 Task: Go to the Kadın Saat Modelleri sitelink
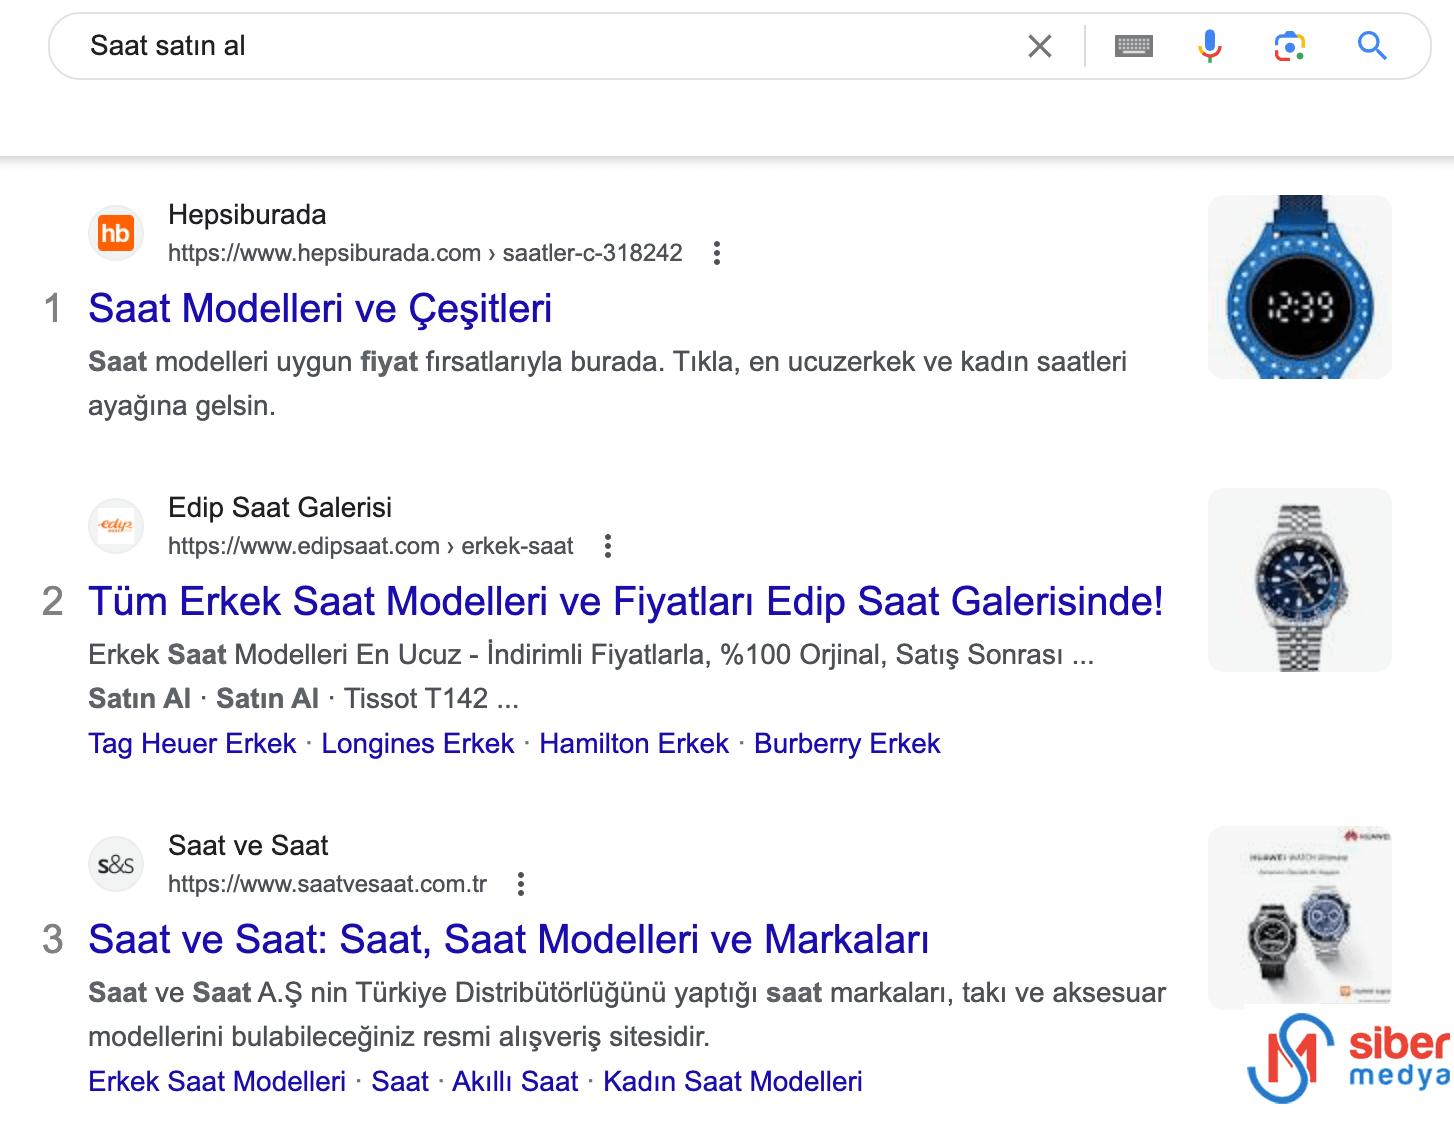tap(733, 1082)
